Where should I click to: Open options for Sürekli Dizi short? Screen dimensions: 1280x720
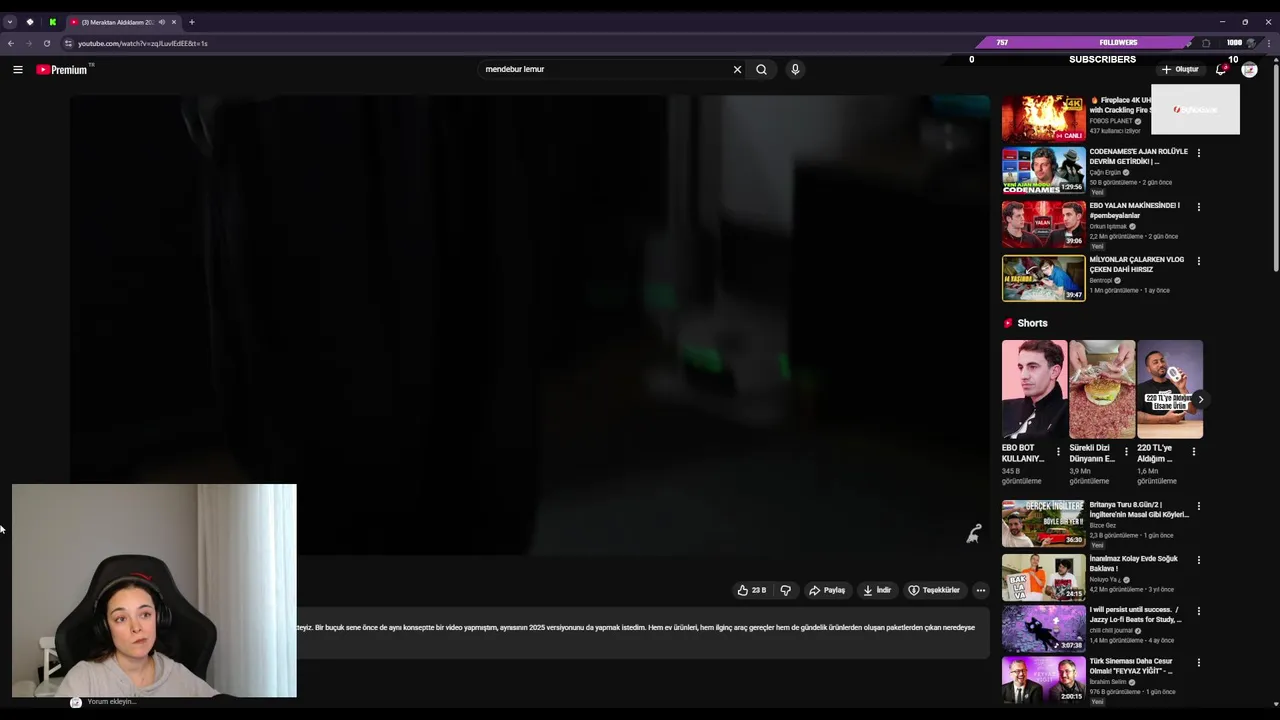[x=1126, y=452]
